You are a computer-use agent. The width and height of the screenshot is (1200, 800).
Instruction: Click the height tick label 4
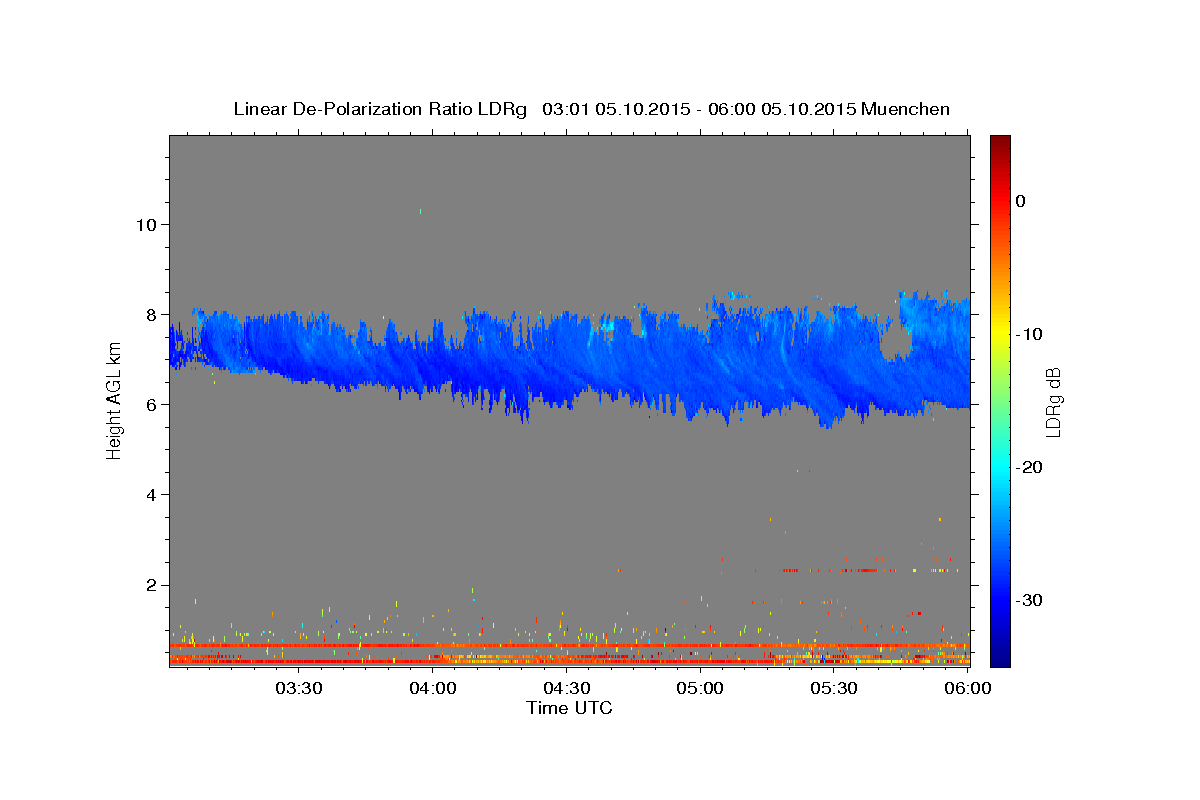[152, 494]
